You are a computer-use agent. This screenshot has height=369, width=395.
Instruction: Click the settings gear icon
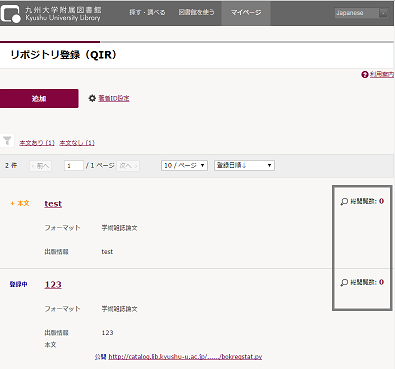point(92,98)
